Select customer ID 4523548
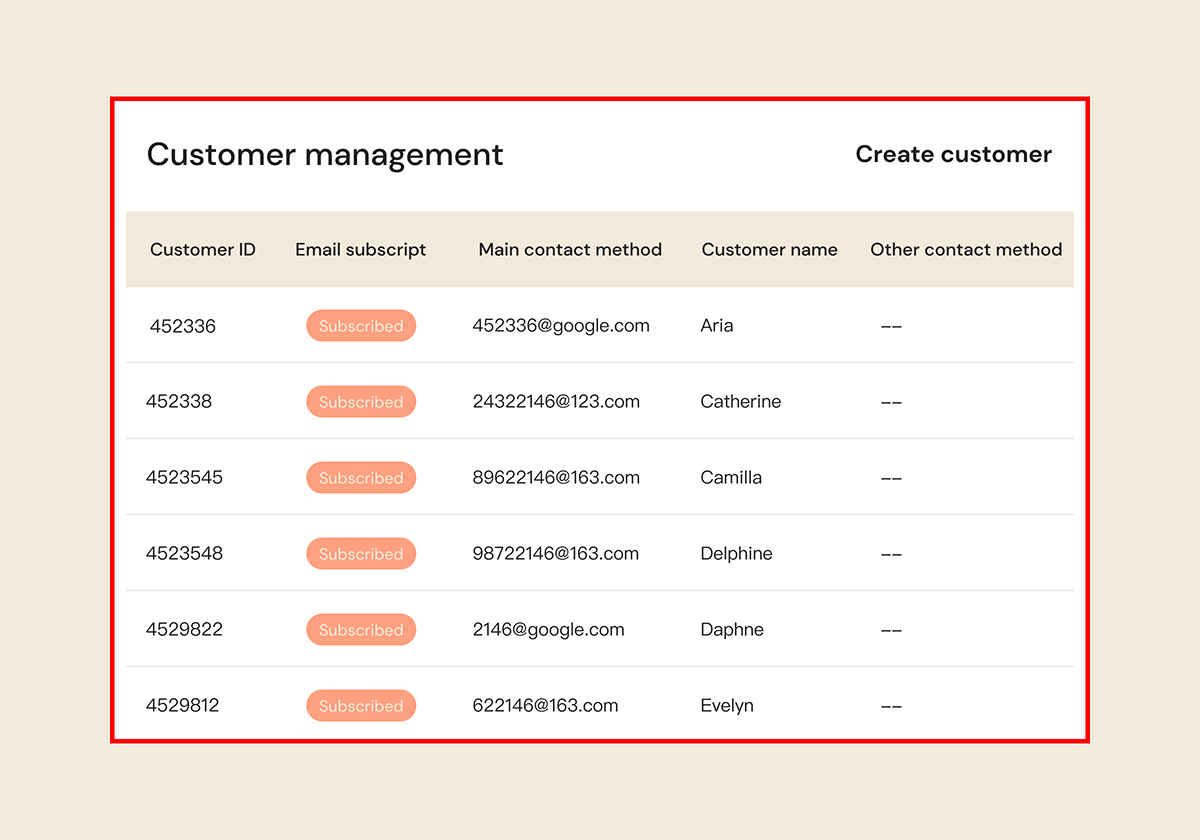The image size is (1200, 840). coord(184,554)
